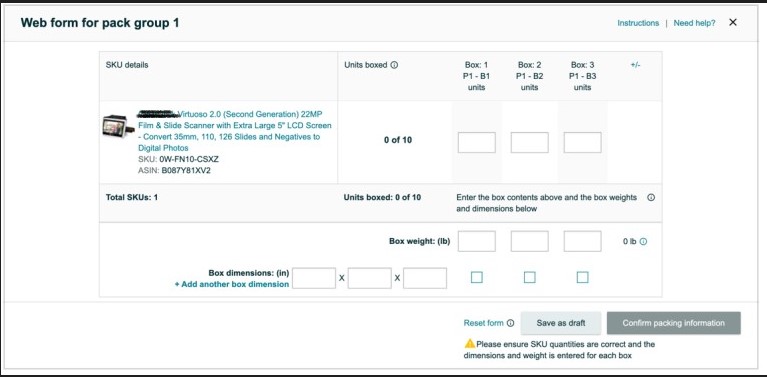Click the second box dimension field
Viewport: 767px width, 377px height.
coord(369,278)
